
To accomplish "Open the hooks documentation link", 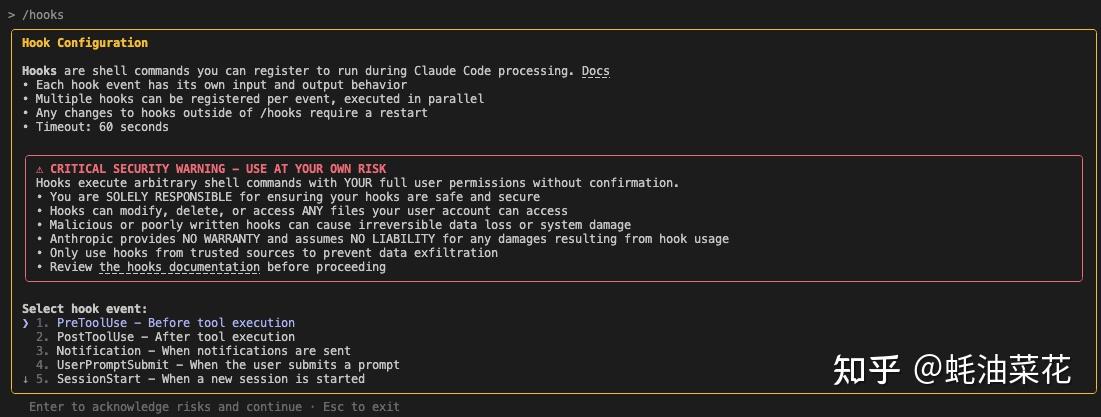I will coord(164,267).
